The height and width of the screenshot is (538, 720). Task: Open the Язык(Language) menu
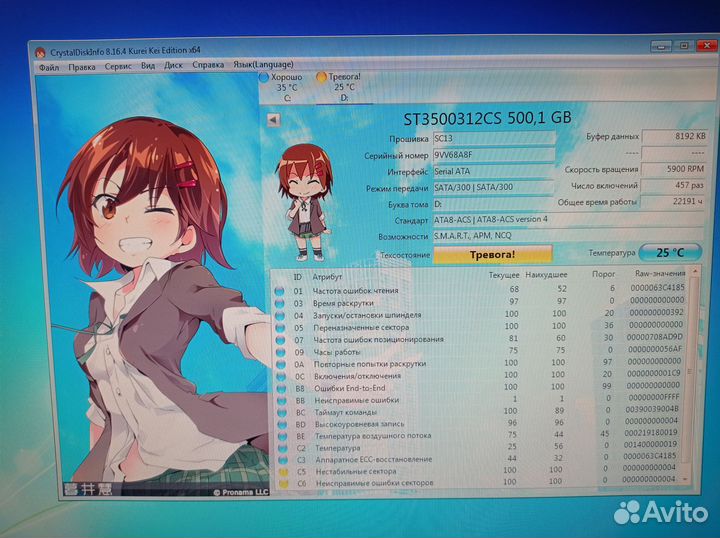263,64
